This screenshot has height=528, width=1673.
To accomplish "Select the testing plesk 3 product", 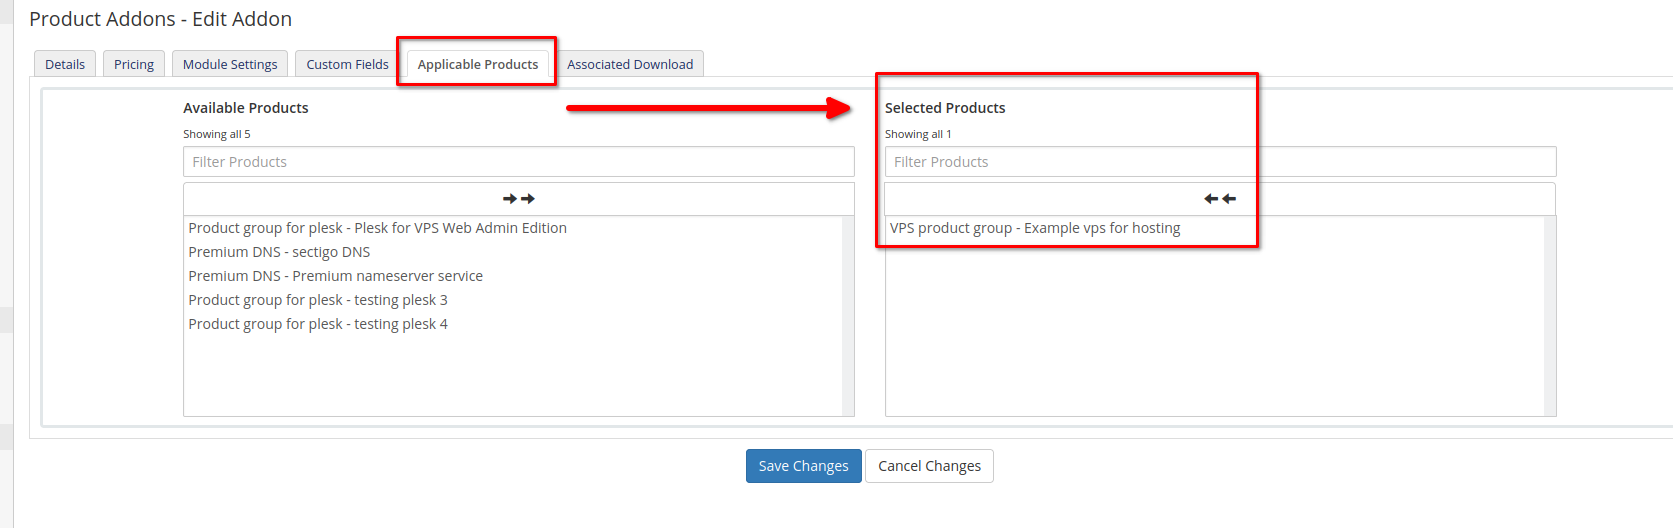I will (x=318, y=300).
